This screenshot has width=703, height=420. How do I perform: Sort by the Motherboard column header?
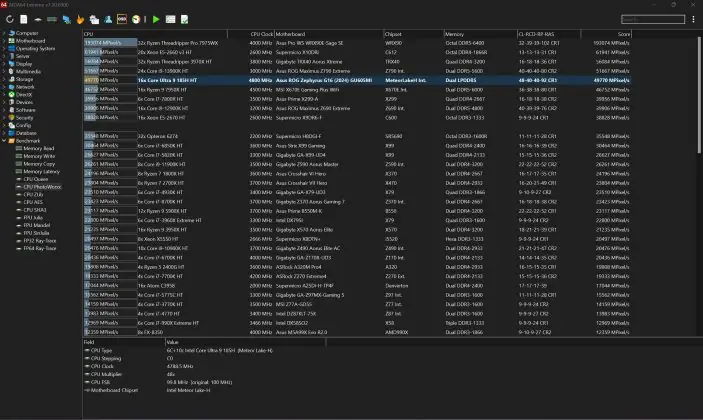point(329,34)
